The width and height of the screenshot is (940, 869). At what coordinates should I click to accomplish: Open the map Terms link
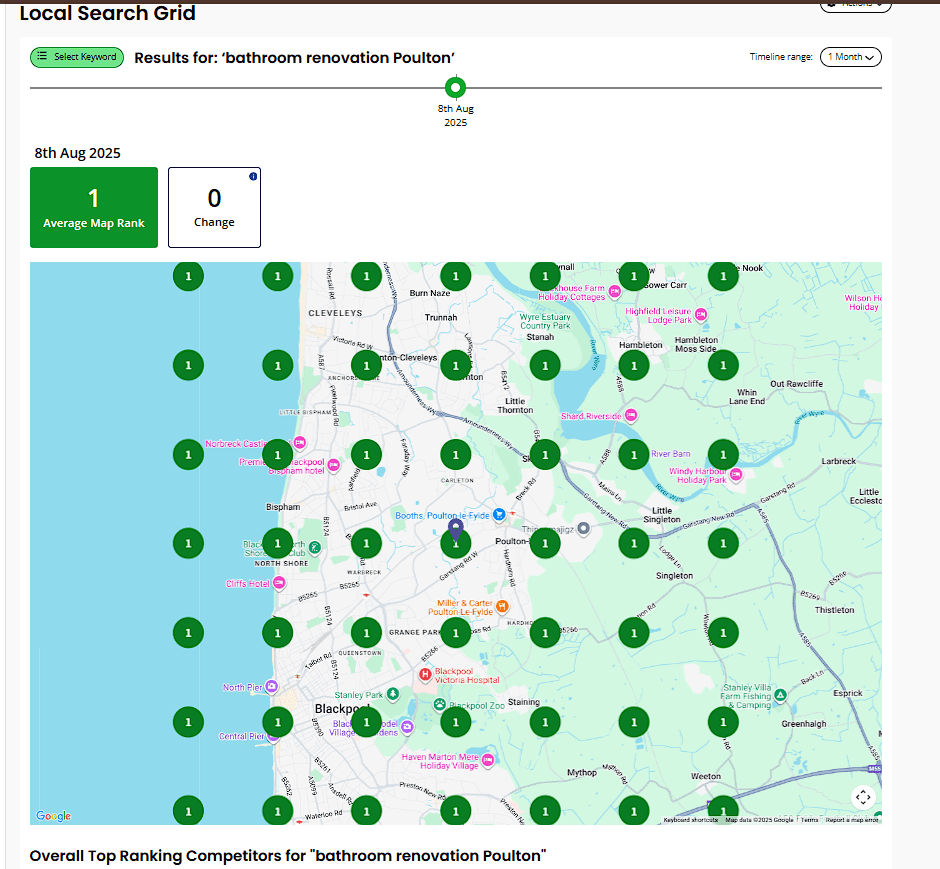pyautogui.click(x=809, y=820)
